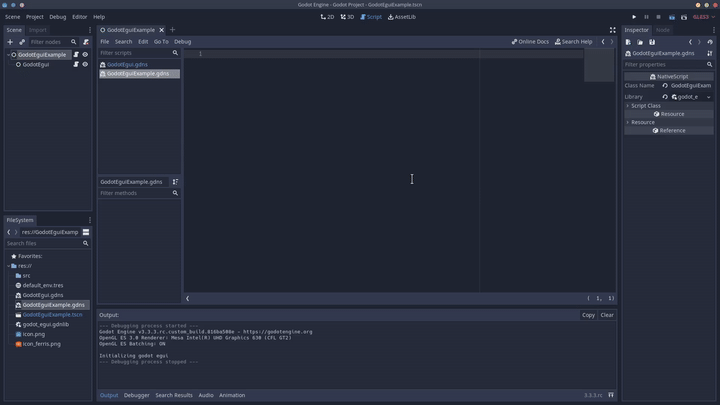Revert the Class Name property
The height and width of the screenshot is (405, 720).
[x=665, y=86]
